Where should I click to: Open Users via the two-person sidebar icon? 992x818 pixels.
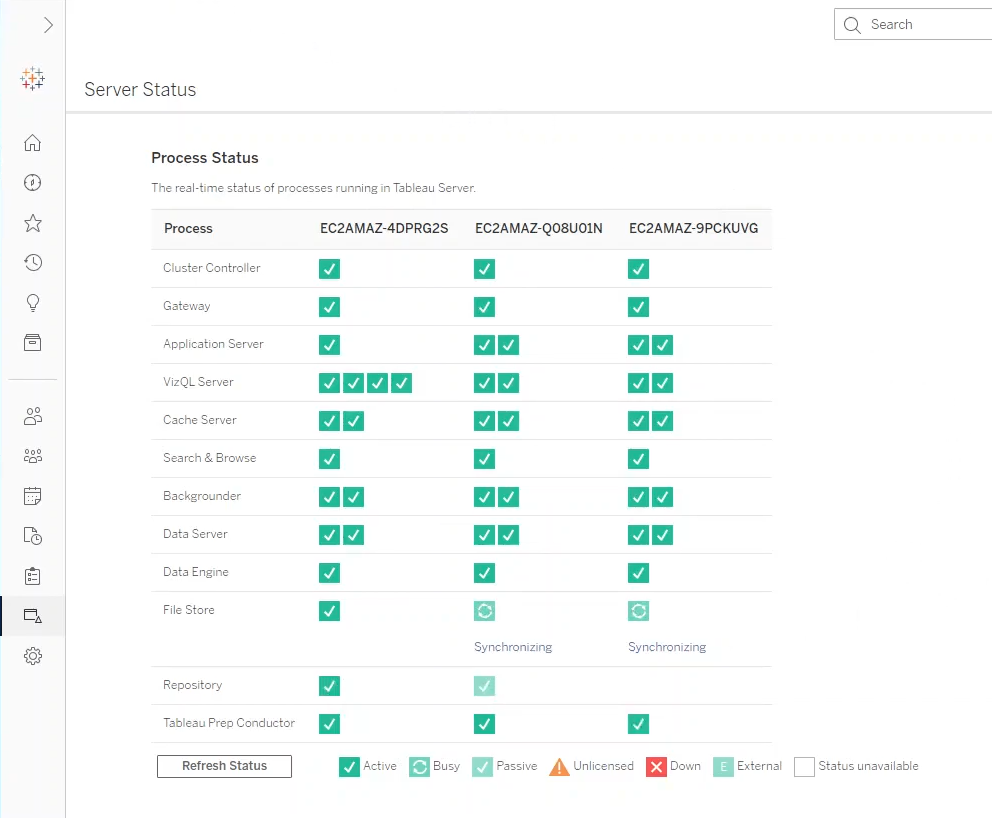[32, 416]
